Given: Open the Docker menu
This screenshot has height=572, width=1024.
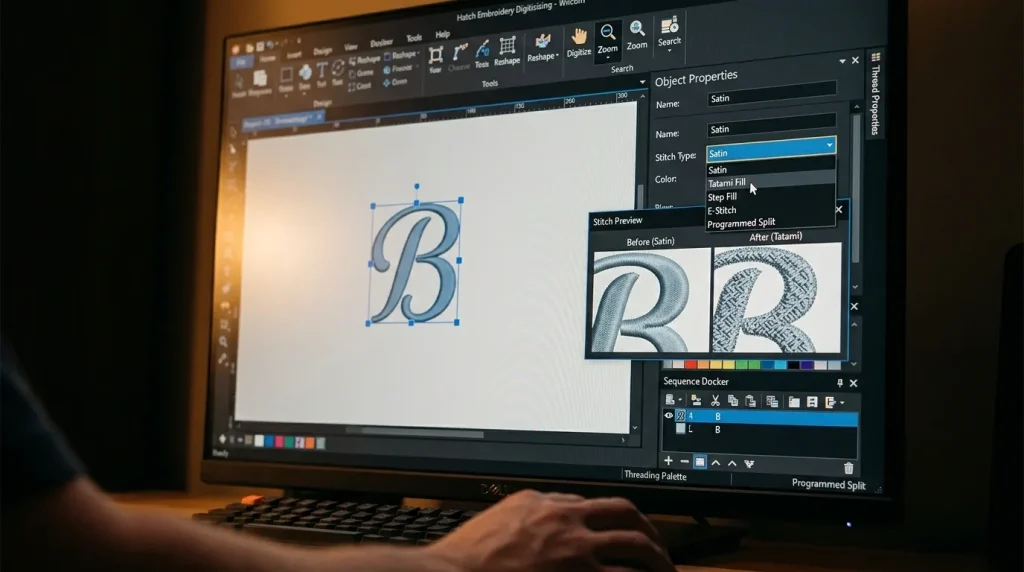Looking at the screenshot, I should click(x=382, y=43).
